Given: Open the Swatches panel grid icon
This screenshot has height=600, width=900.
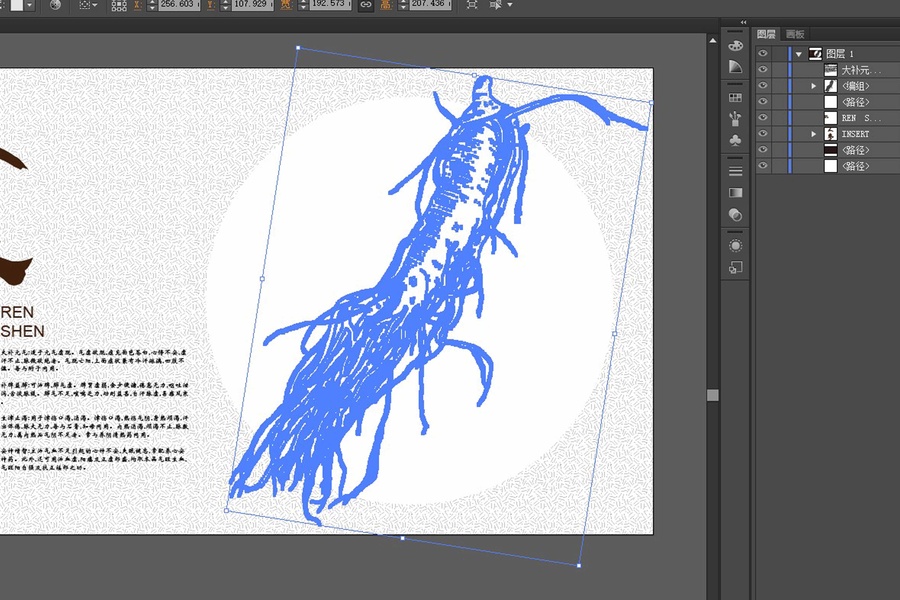Looking at the screenshot, I should coord(735,98).
